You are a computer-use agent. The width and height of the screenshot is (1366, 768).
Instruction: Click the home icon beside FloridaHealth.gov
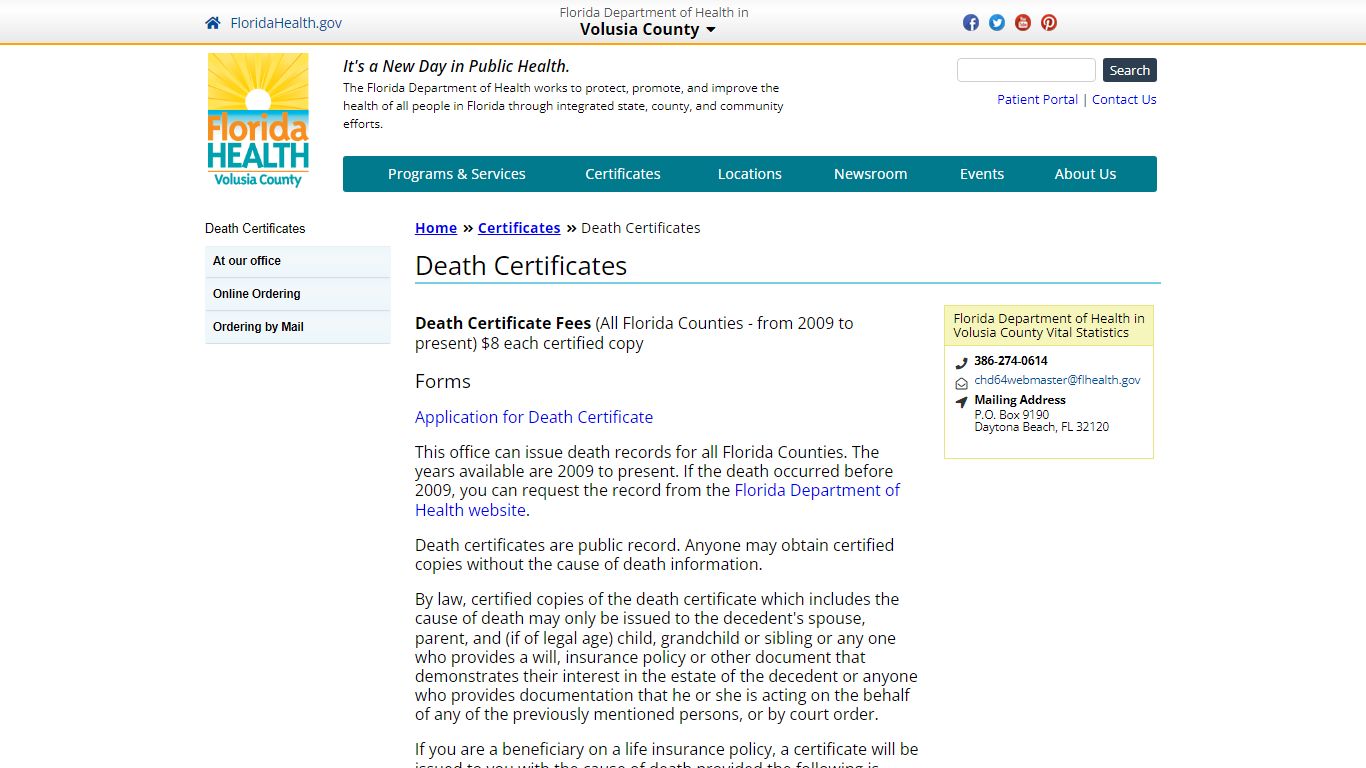coord(212,23)
